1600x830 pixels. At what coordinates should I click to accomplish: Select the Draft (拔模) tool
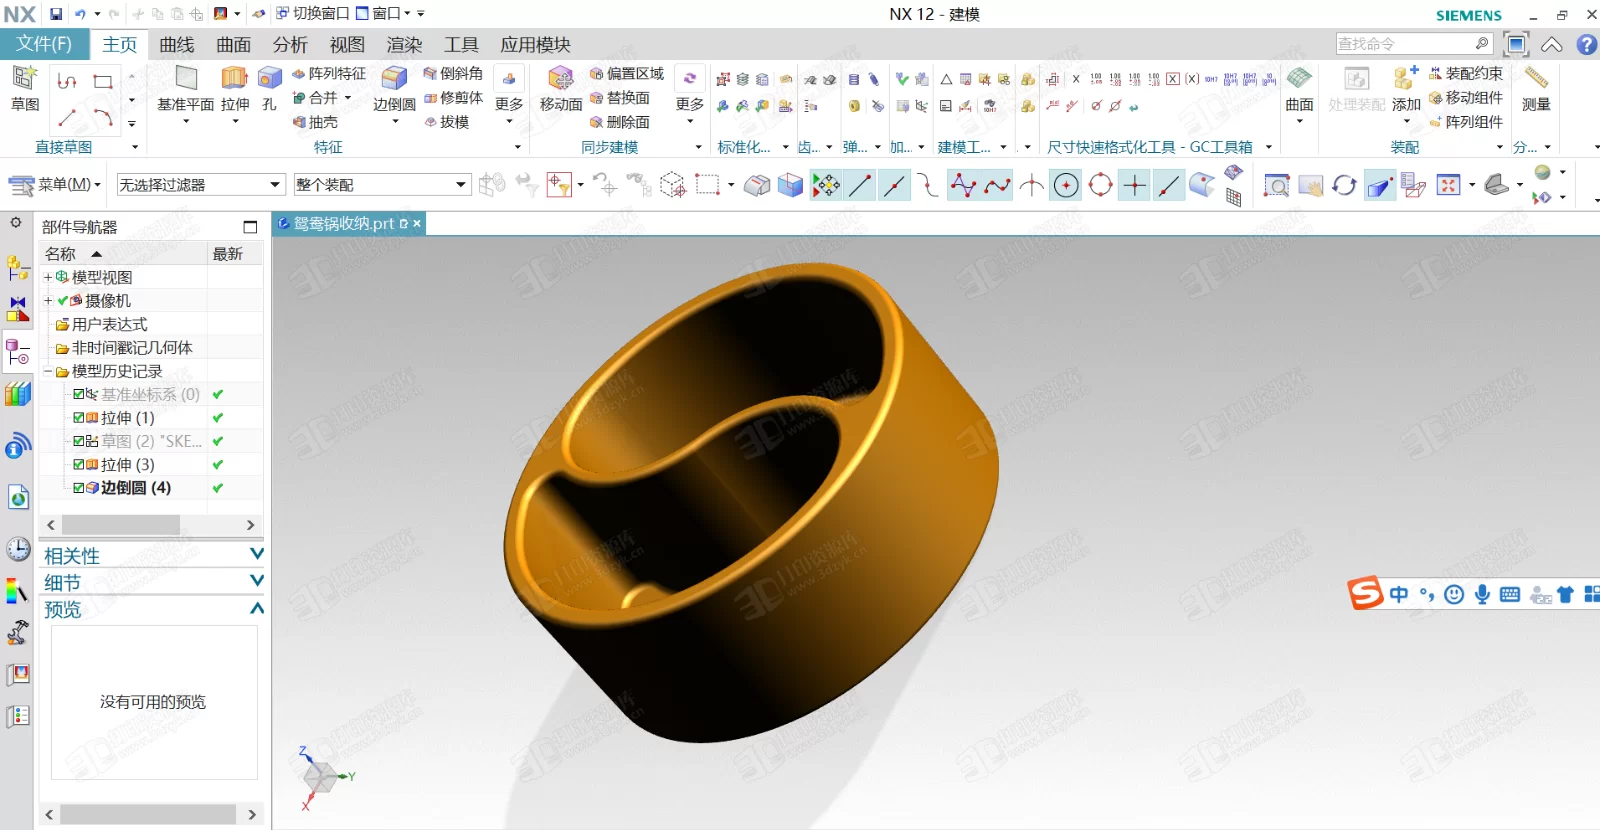447,122
